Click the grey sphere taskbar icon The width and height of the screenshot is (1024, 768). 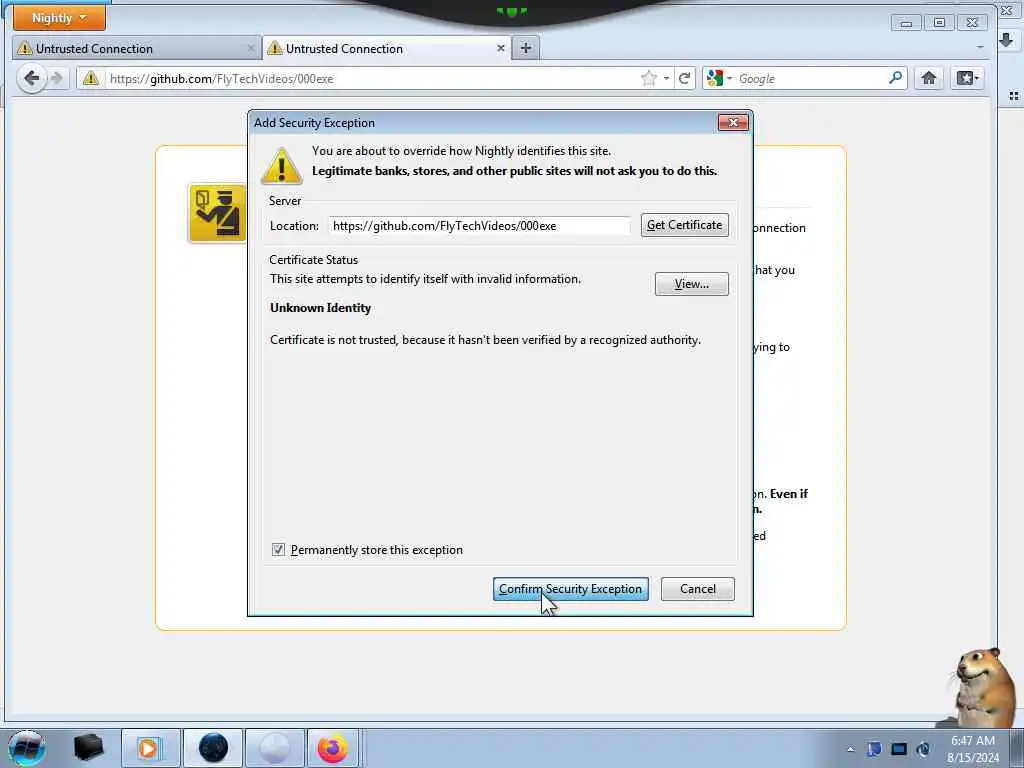coord(274,748)
